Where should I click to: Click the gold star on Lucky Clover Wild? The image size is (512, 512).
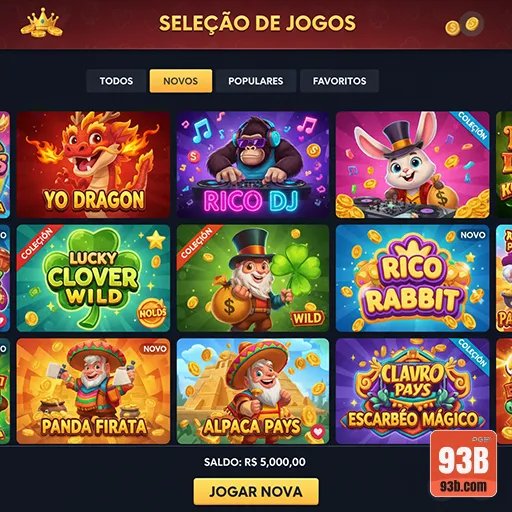(x=156, y=240)
